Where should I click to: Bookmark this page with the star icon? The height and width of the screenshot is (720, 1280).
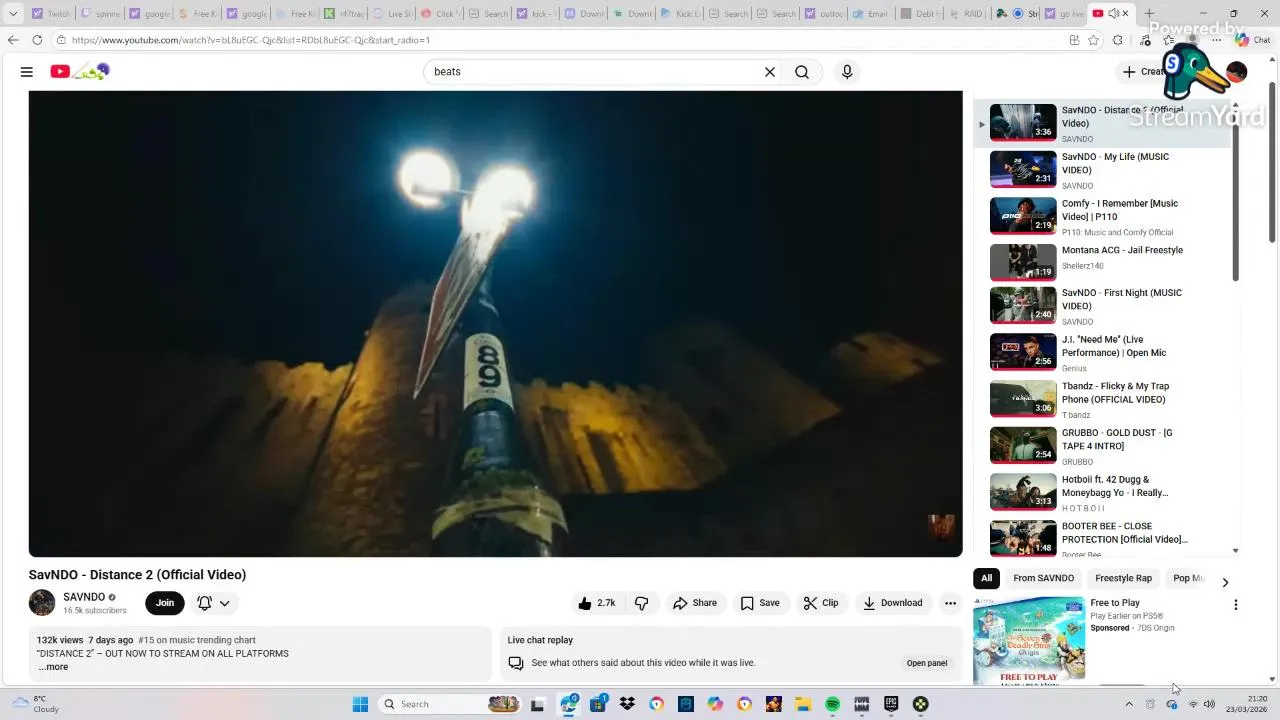(1093, 40)
